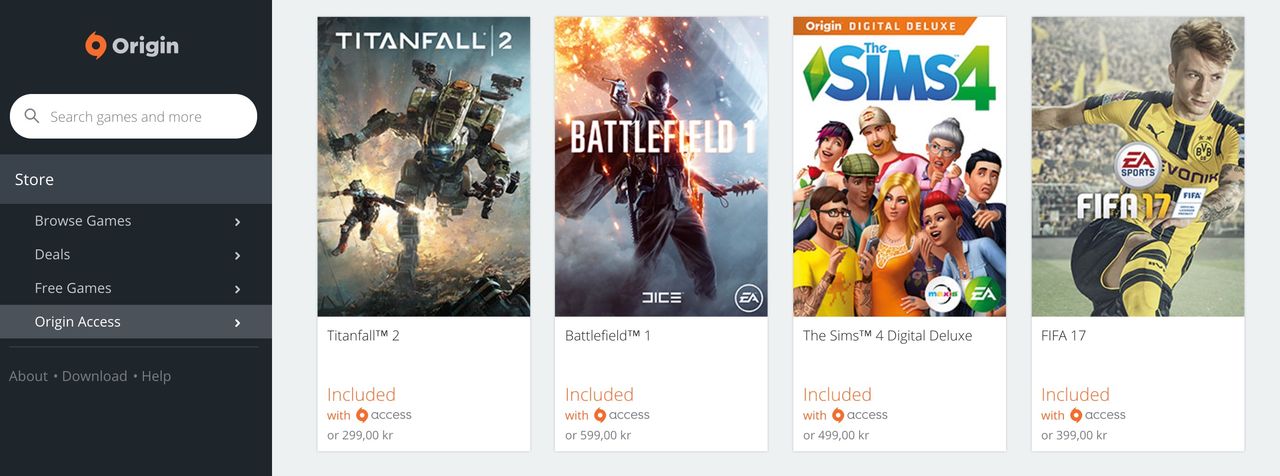Focus the Search games and more field
1280x476 pixels.
[x=133, y=116]
